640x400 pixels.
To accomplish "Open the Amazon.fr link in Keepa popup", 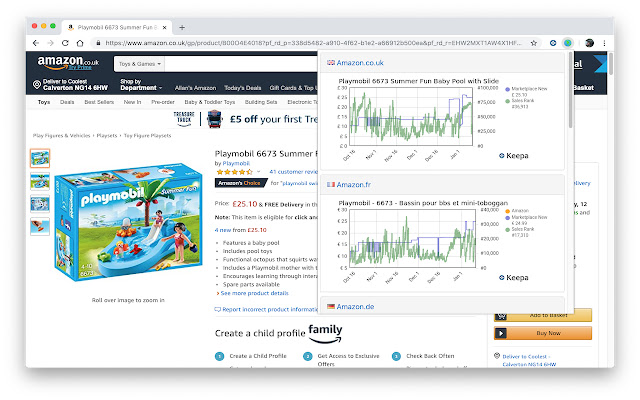I will [x=353, y=184].
